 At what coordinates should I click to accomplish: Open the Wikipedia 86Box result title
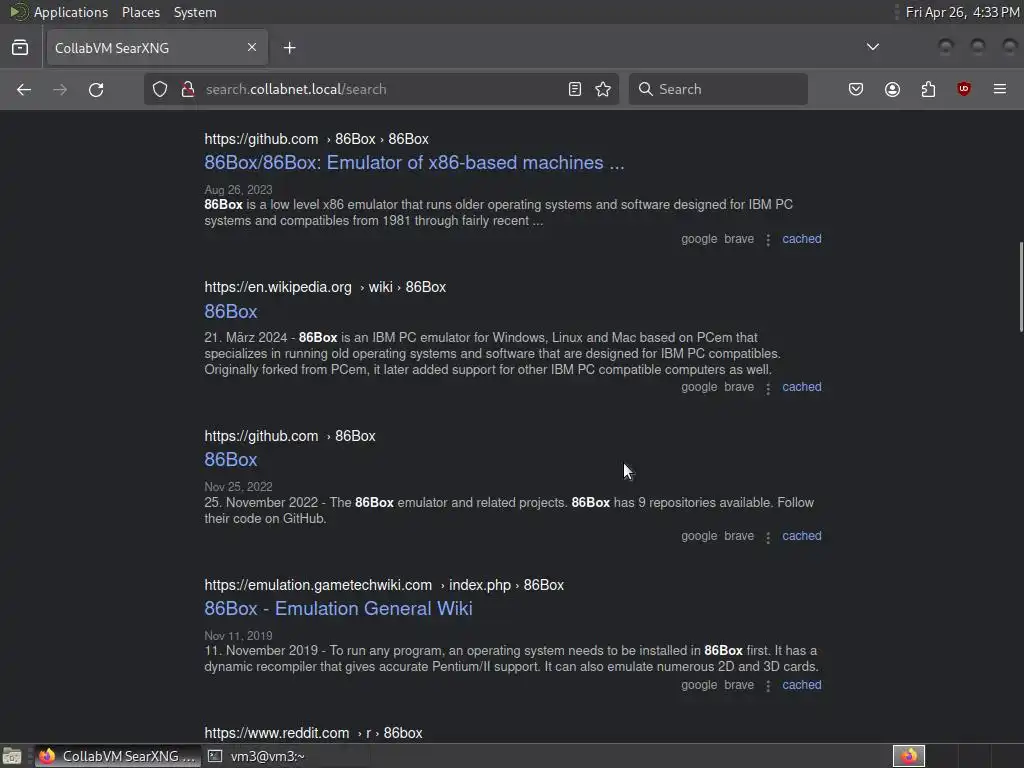[x=231, y=312]
